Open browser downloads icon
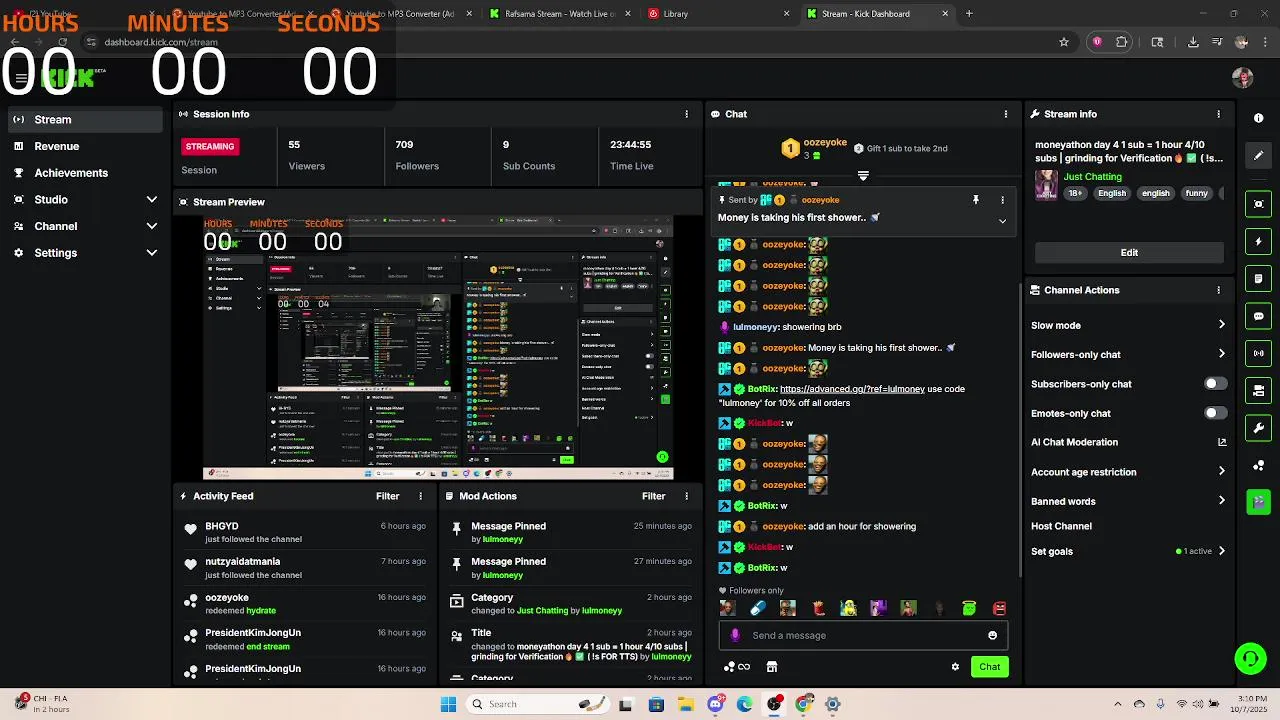The image size is (1280, 720). tap(1193, 42)
